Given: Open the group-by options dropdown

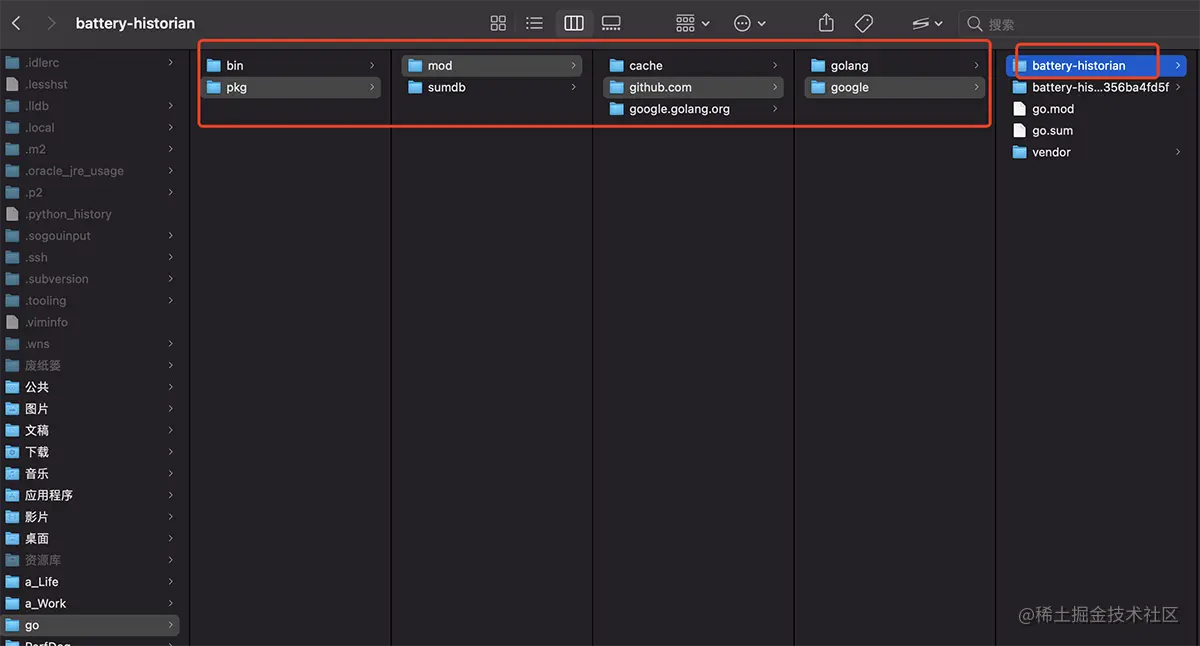Looking at the screenshot, I should 692,23.
